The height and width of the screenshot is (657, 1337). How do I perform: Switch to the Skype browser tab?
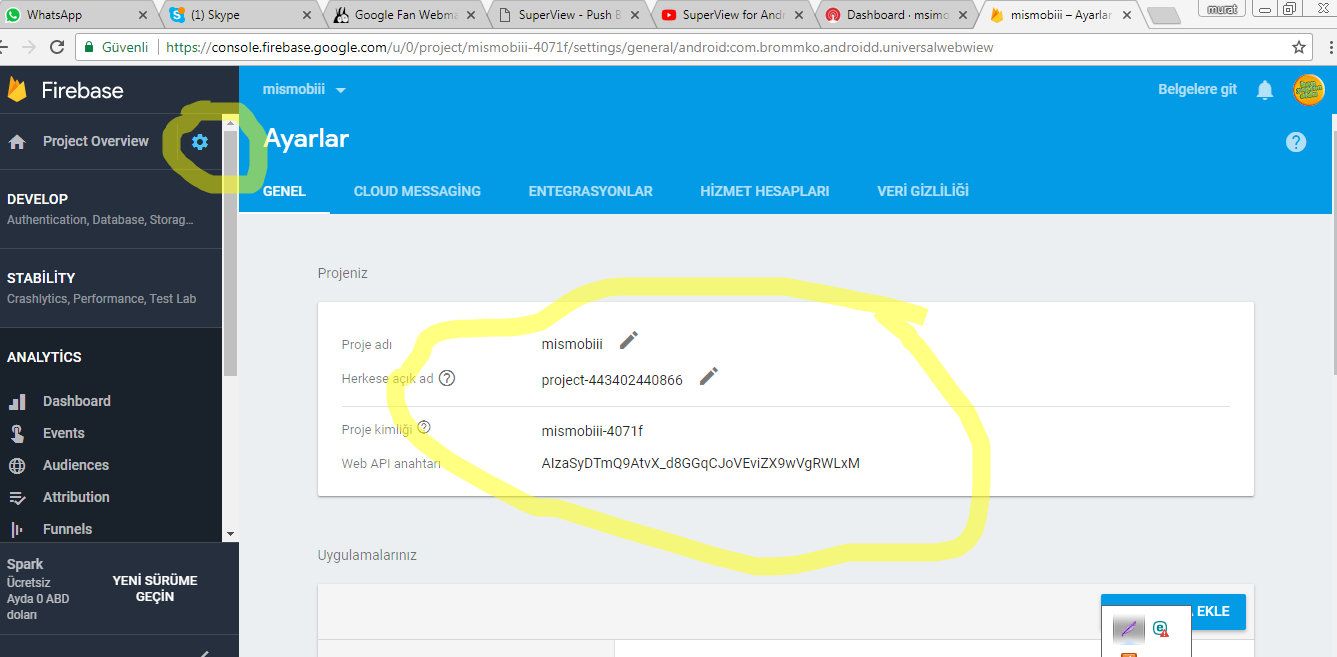[242, 15]
